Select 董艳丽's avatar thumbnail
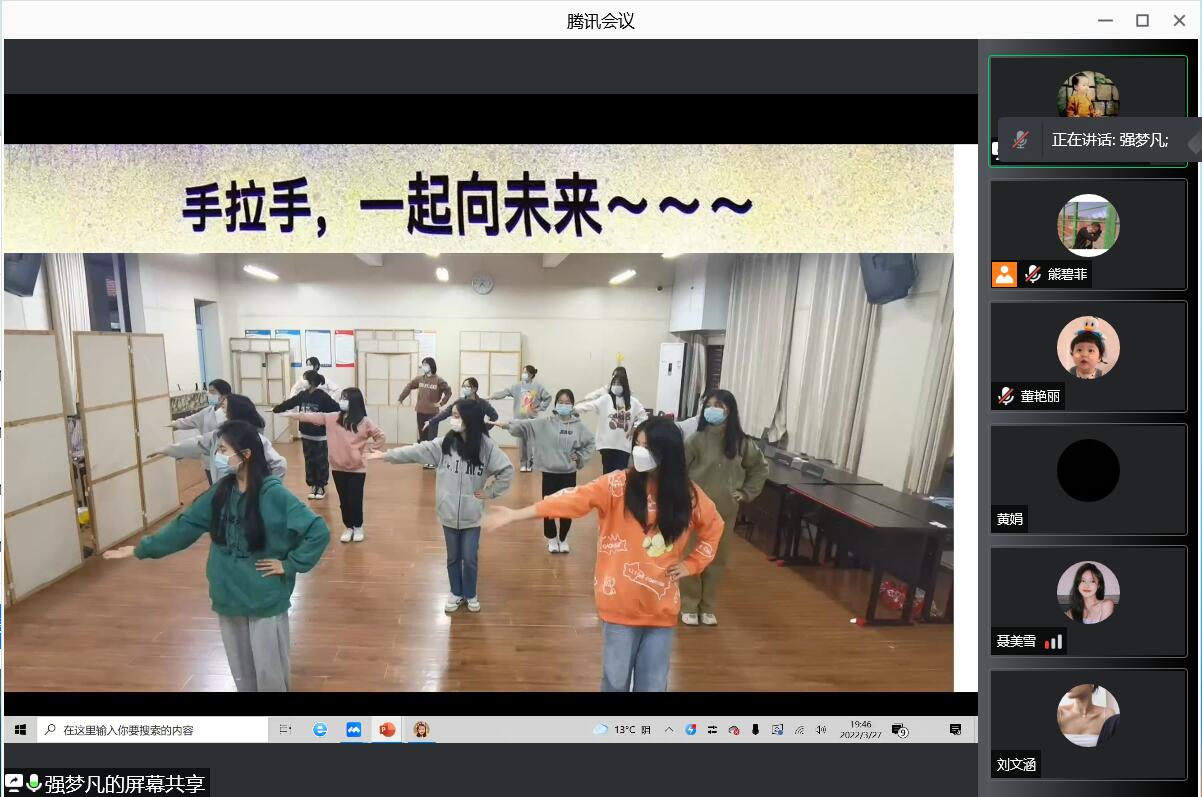Image resolution: width=1202 pixels, height=797 pixels. pos(1088,347)
